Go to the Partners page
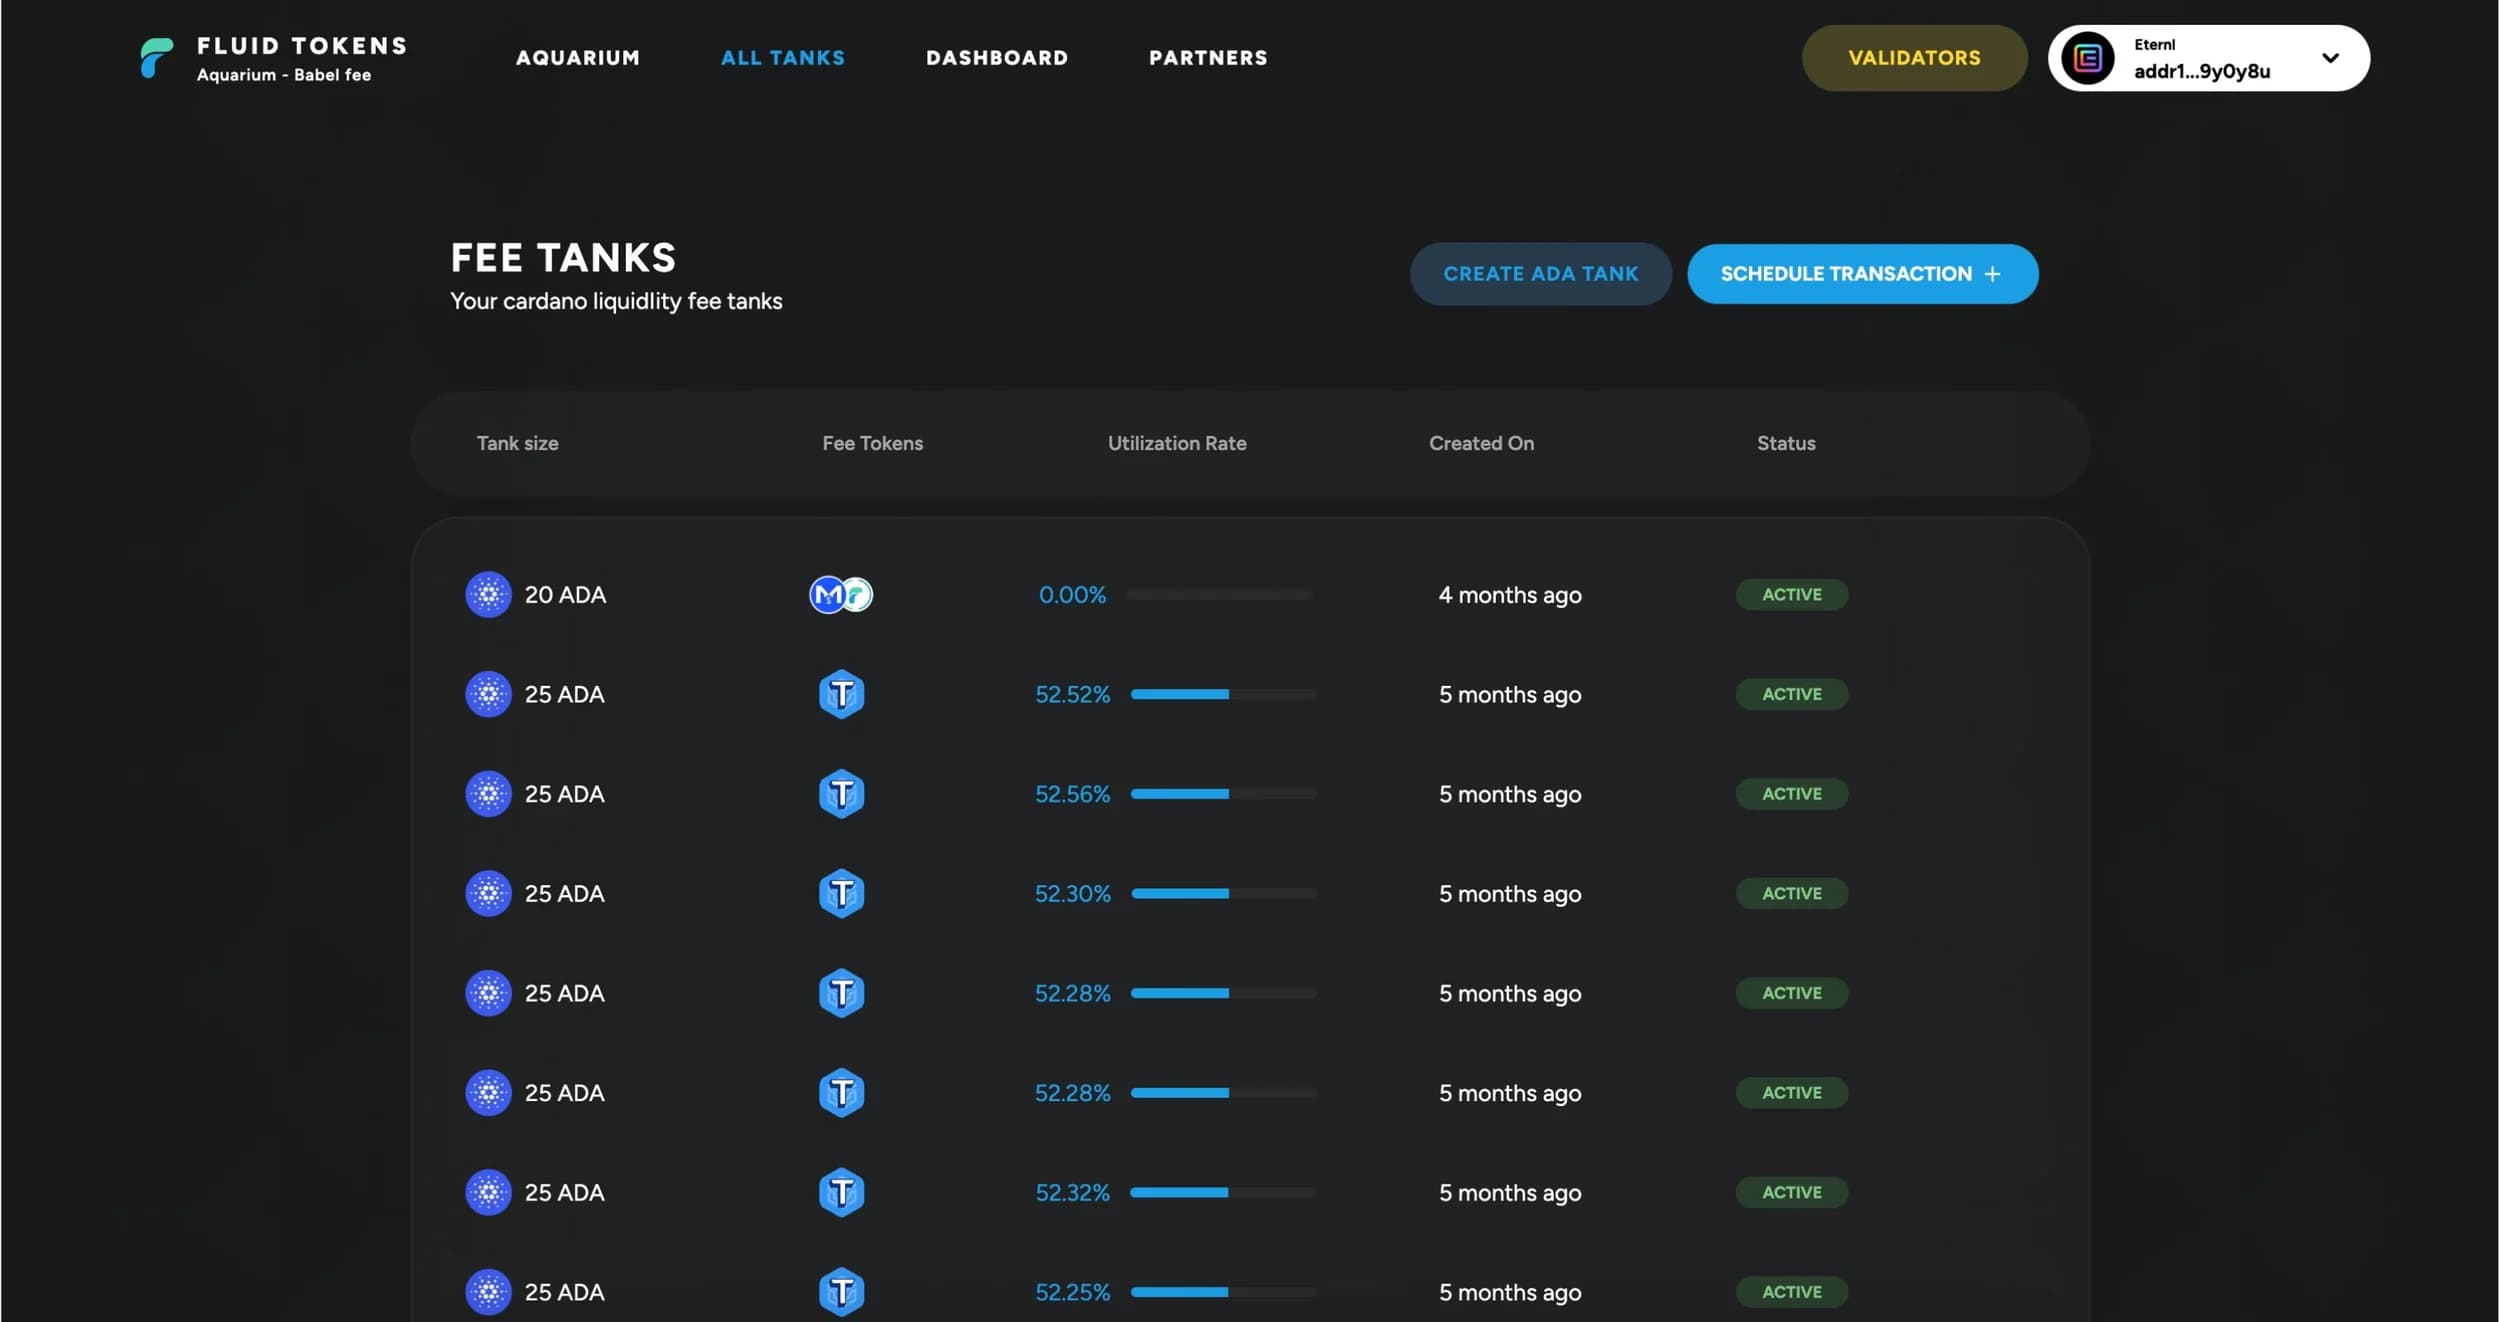2500x1322 pixels. (x=1207, y=58)
